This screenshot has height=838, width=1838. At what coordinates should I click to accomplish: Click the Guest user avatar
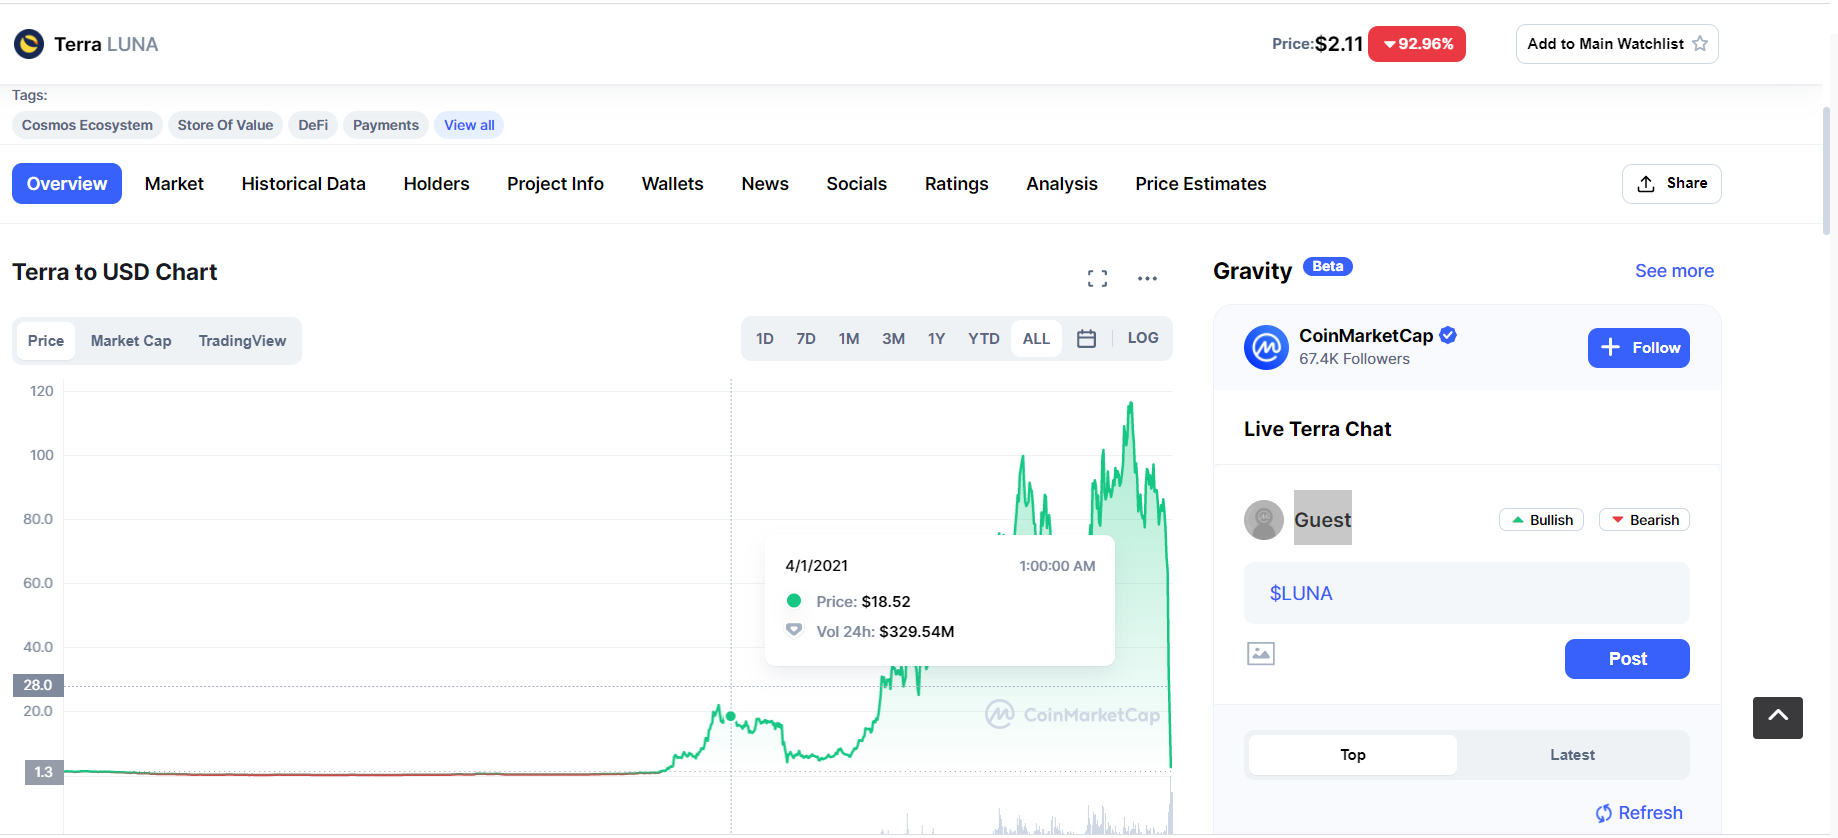coord(1264,520)
